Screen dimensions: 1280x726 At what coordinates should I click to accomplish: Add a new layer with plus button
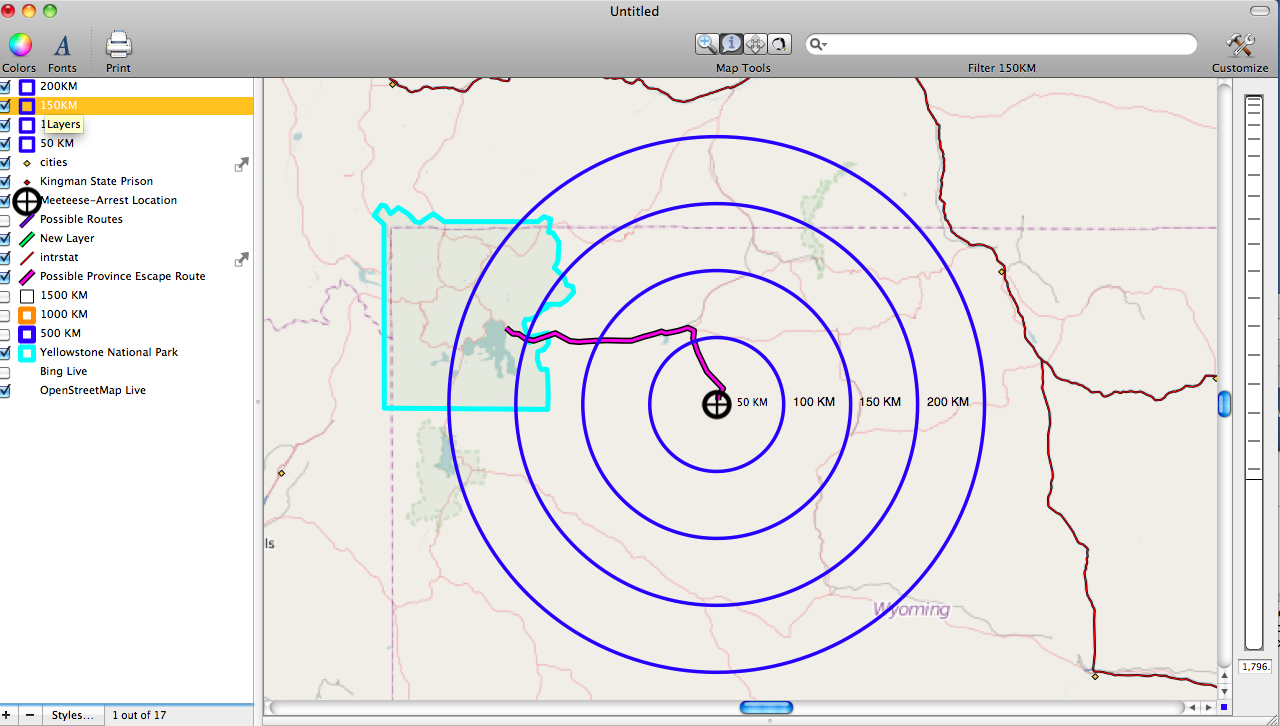[x=6, y=715]
